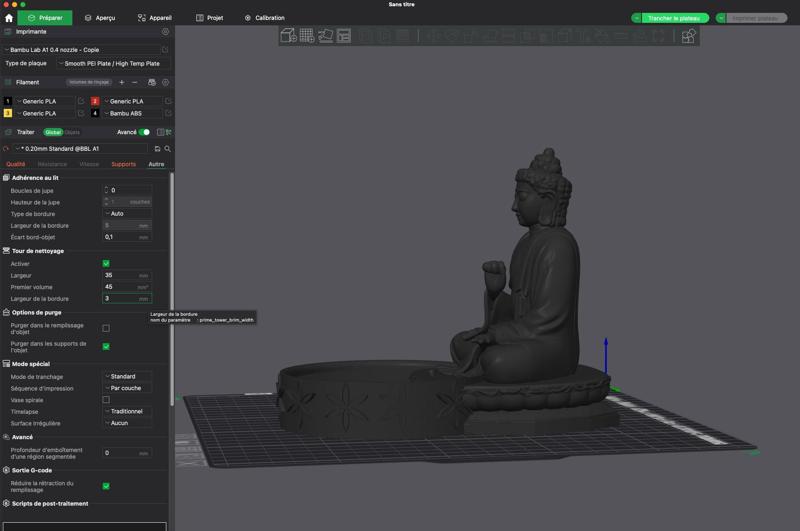Click Premier volume value field
The height and width of the screenshot is (531, 800).
coord(128,287)
